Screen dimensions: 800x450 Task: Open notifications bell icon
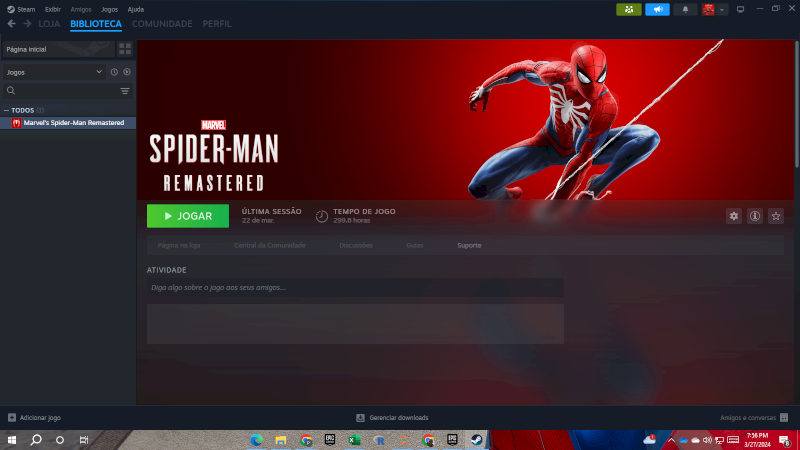pos(685,9)
